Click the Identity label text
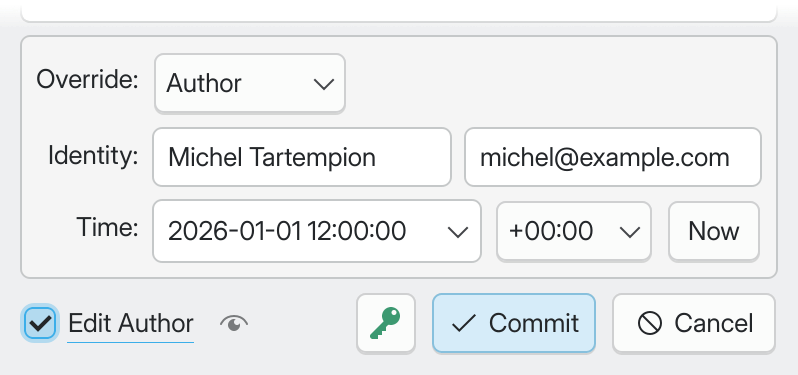The image size is (798, 375). click(x=93, y=155)
